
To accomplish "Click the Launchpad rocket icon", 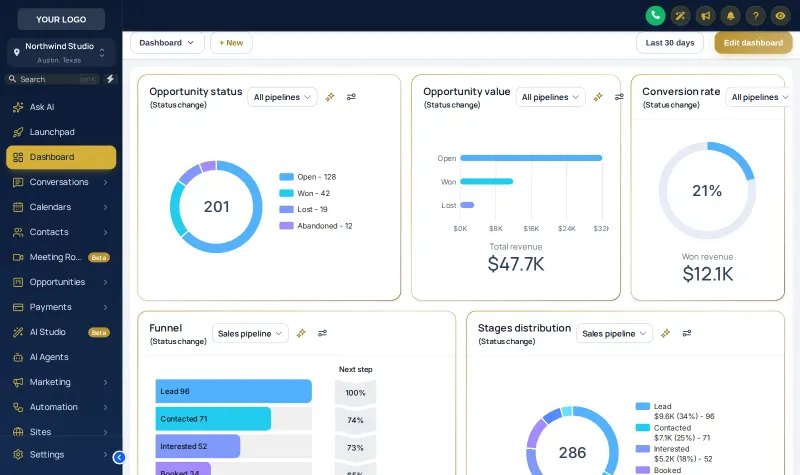I will click(18, 132).
